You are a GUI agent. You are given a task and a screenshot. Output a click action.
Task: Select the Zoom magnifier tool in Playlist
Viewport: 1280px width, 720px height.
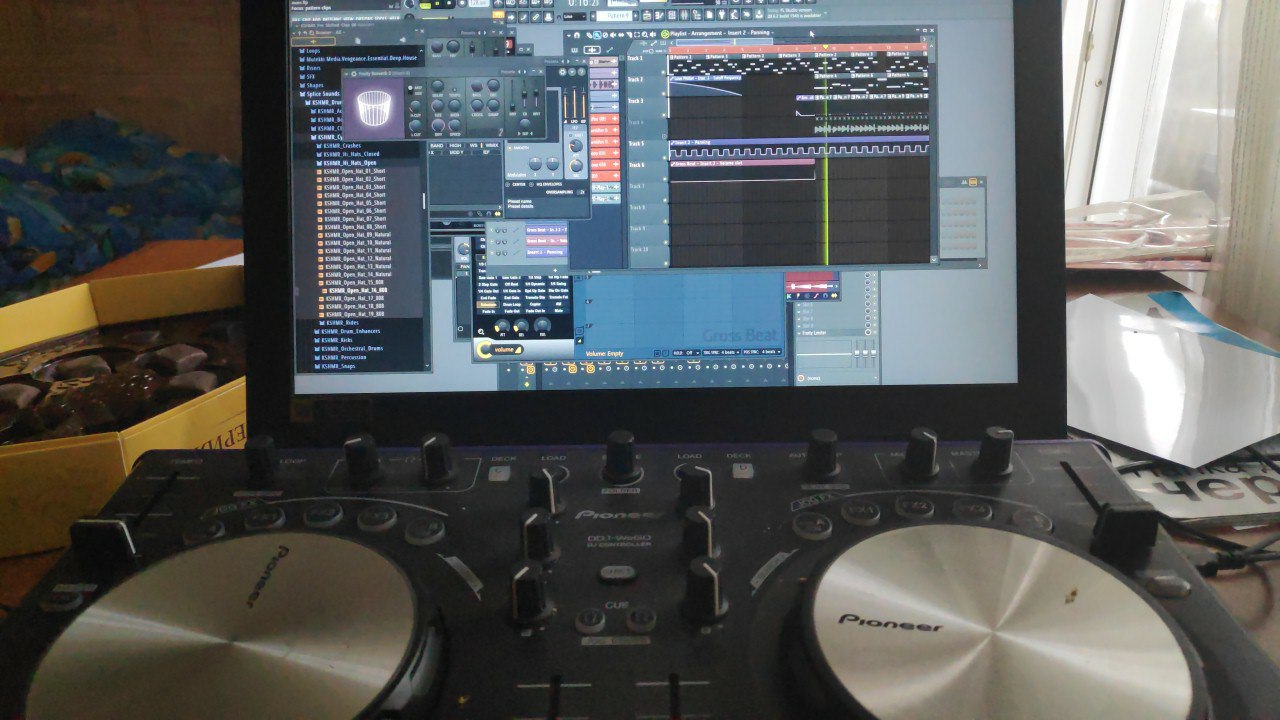pos(645,34)
